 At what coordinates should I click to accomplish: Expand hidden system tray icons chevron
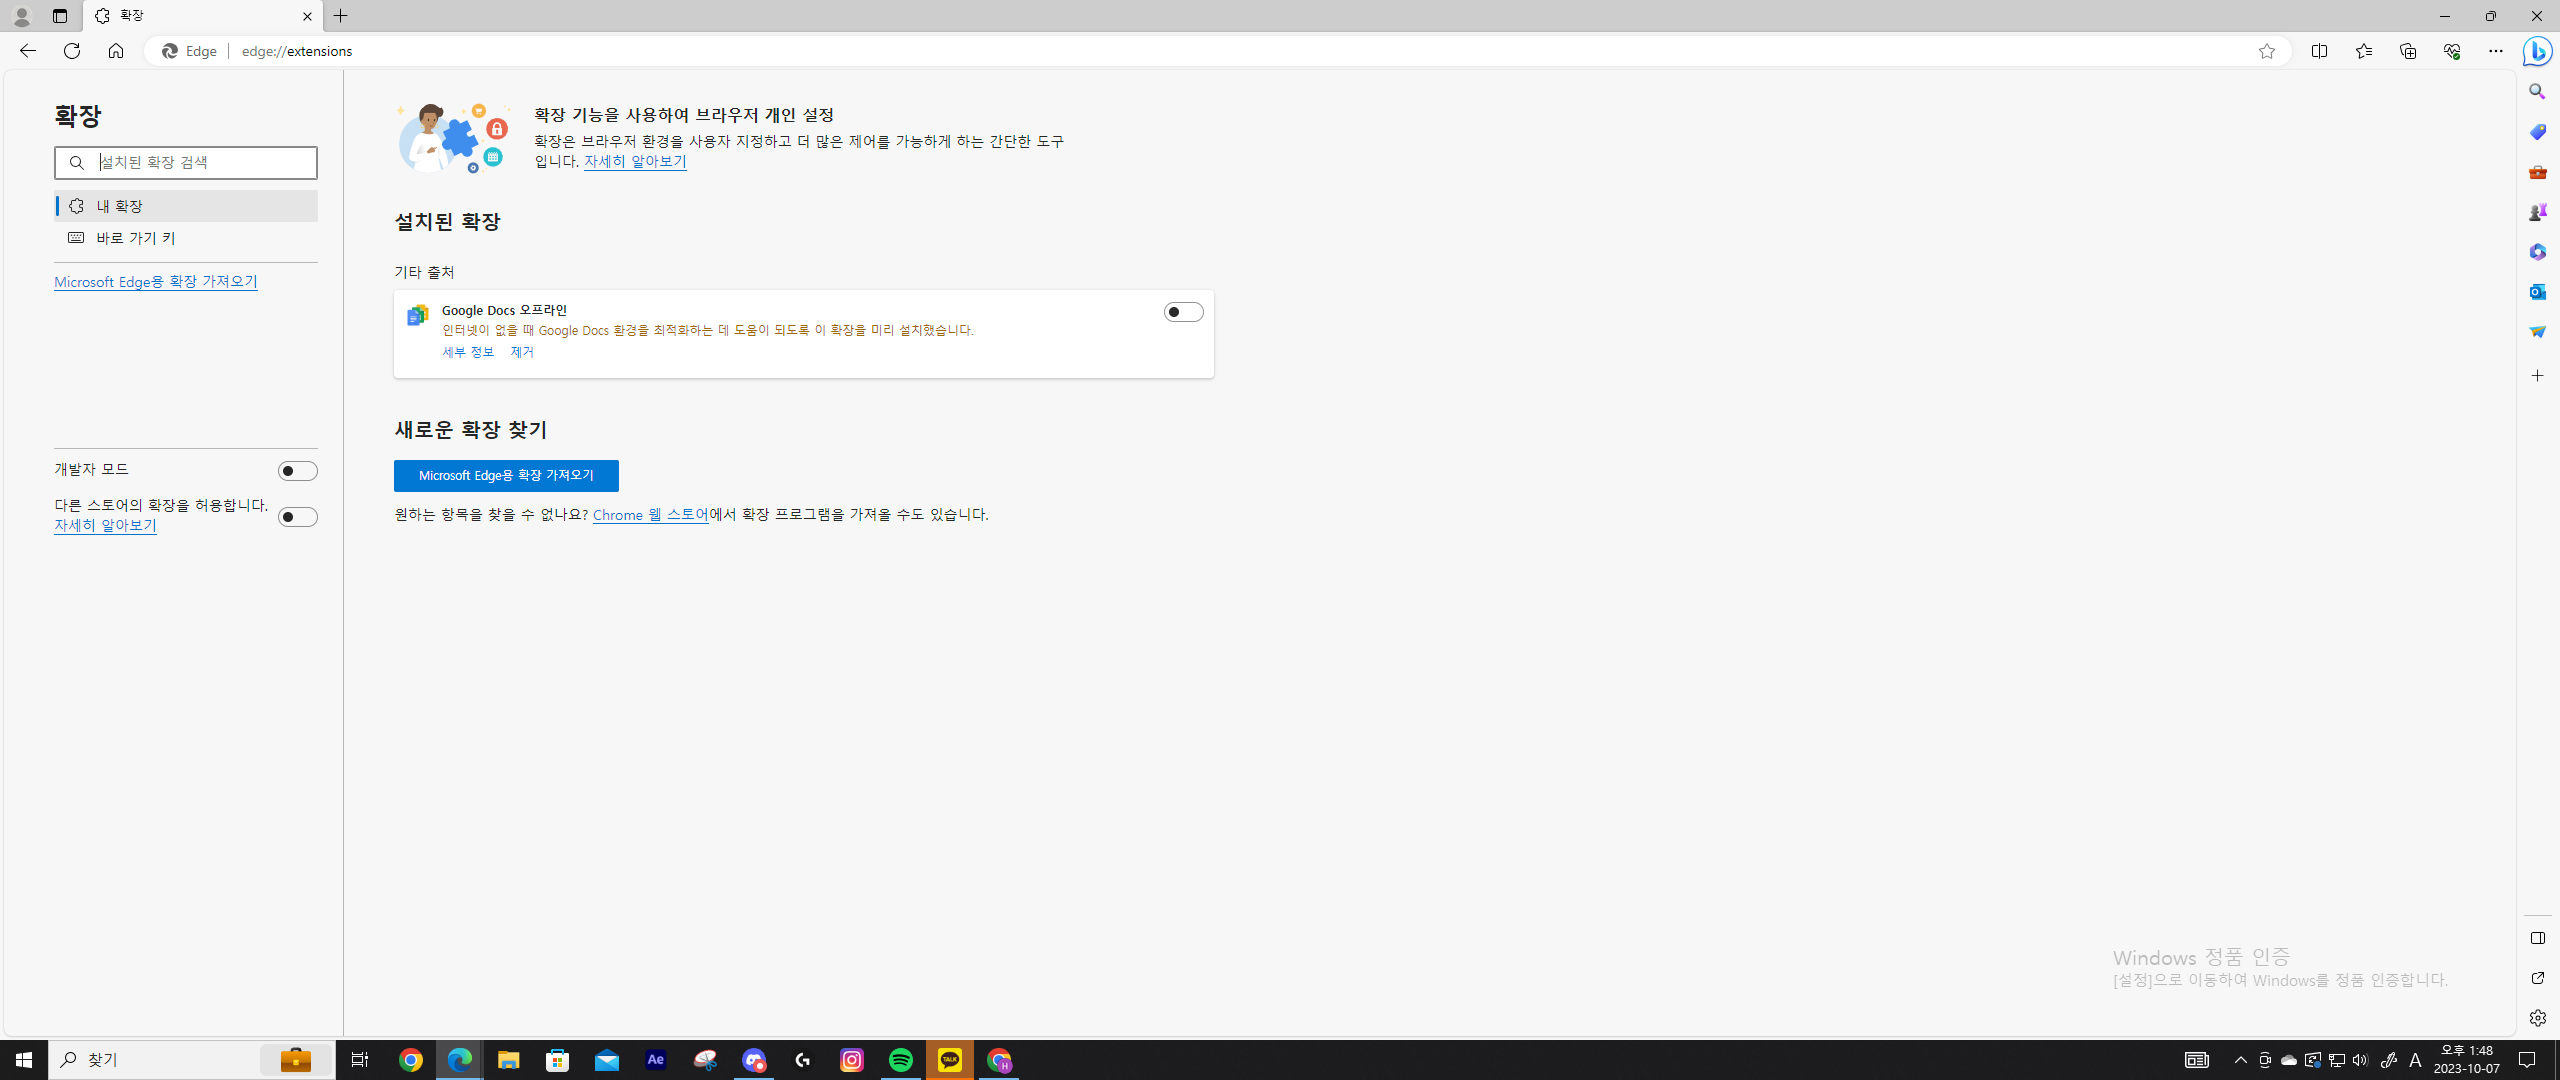click(2240, 1060)
